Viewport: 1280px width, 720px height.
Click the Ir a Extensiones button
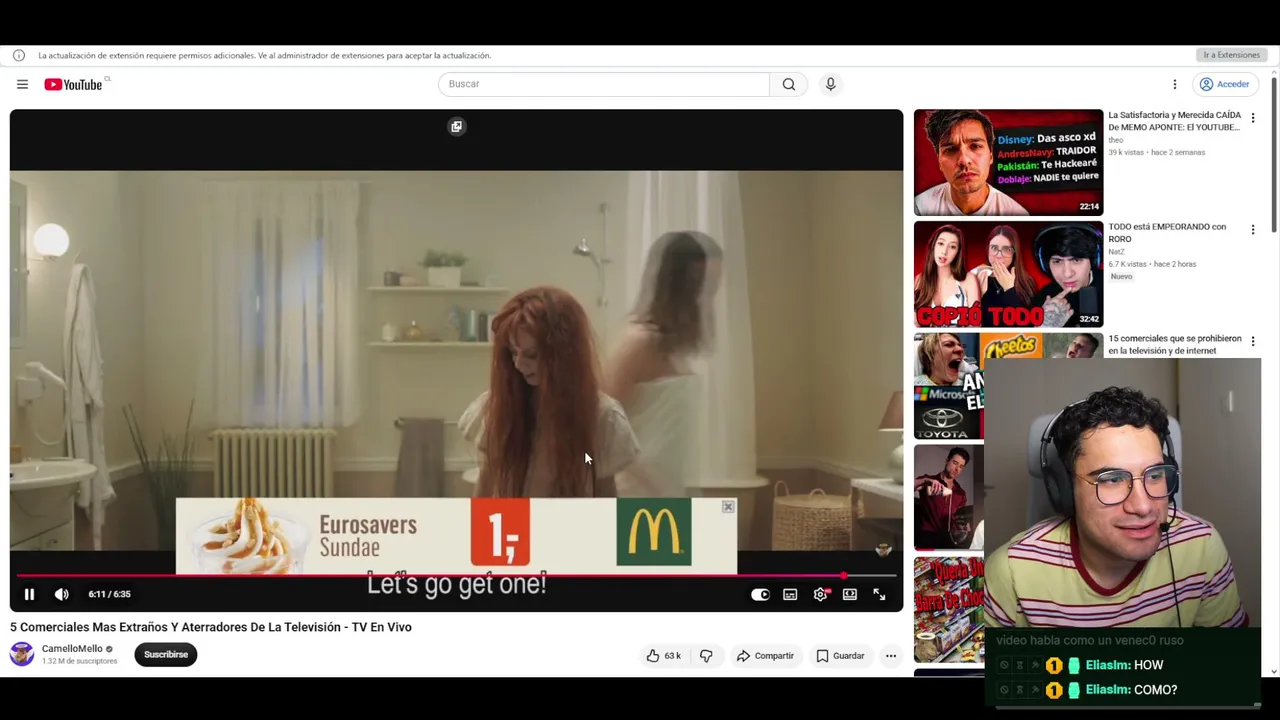point(1231,55)
